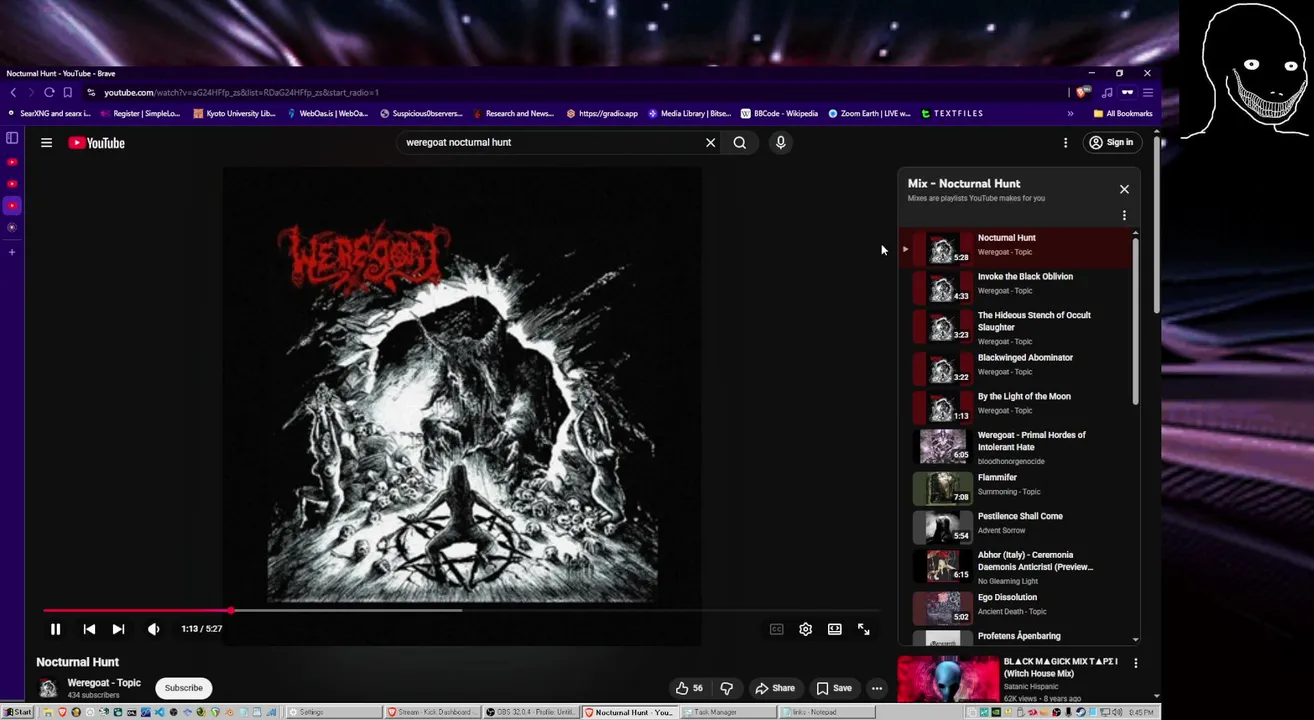Open TEXTFILES bookmark
The image size is (1314, 720).
tap(952, 114)
